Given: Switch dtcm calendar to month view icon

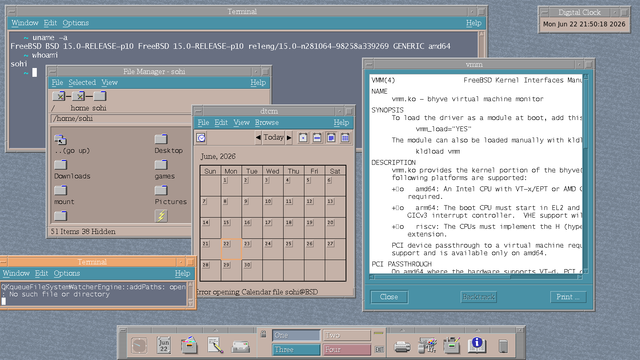Looking at the screenshot, I should point(331,138).
